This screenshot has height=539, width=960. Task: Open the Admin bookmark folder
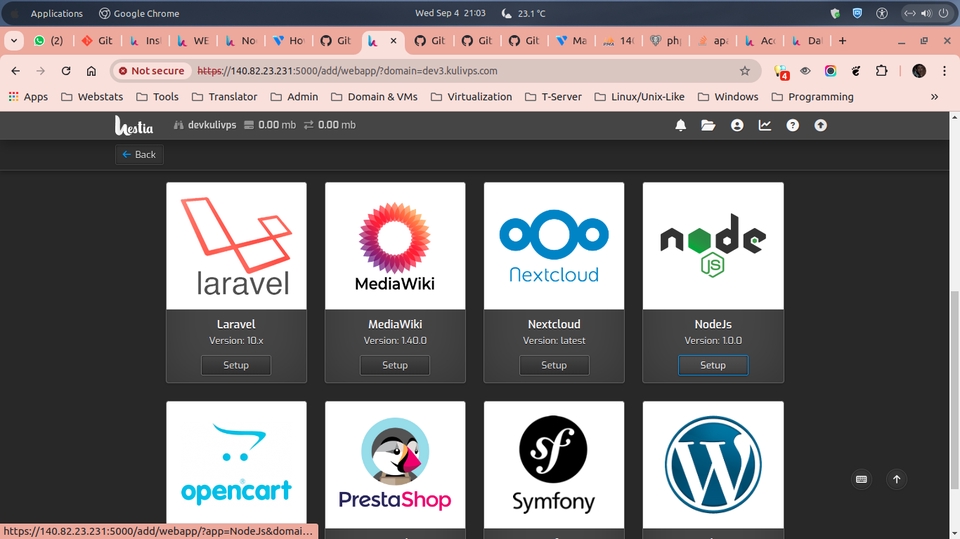point(294,97)
